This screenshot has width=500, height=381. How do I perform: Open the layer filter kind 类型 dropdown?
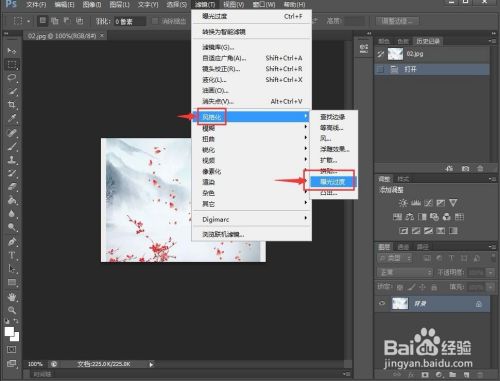click(395, 258)
